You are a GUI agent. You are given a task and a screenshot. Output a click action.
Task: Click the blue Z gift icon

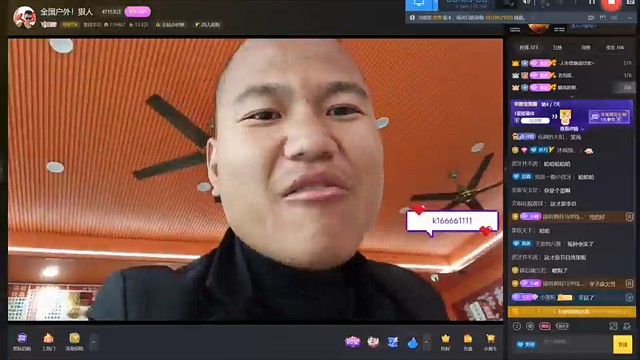click(393, 342)
